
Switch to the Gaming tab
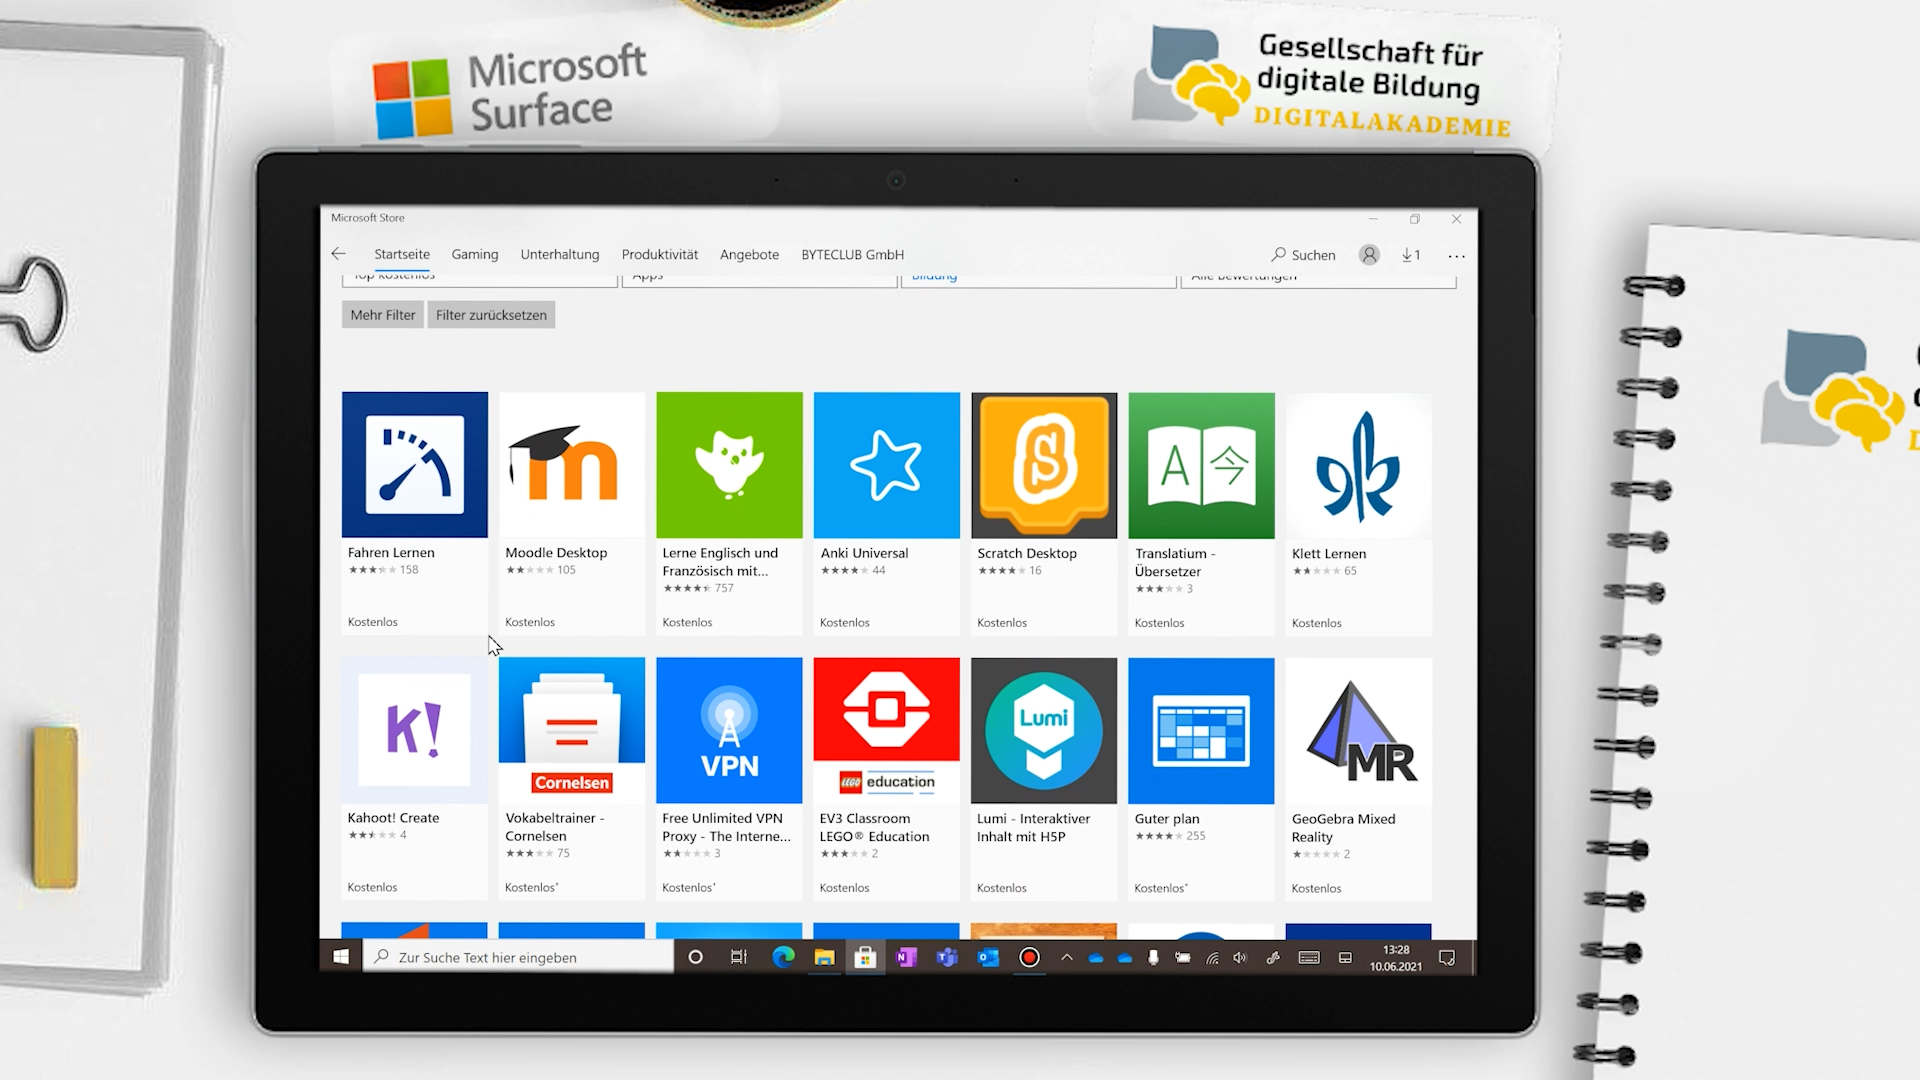[475, 254]
